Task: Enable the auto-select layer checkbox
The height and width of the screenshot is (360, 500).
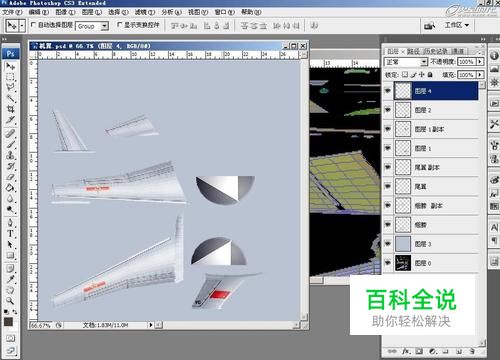Action: tap(33, 25)
